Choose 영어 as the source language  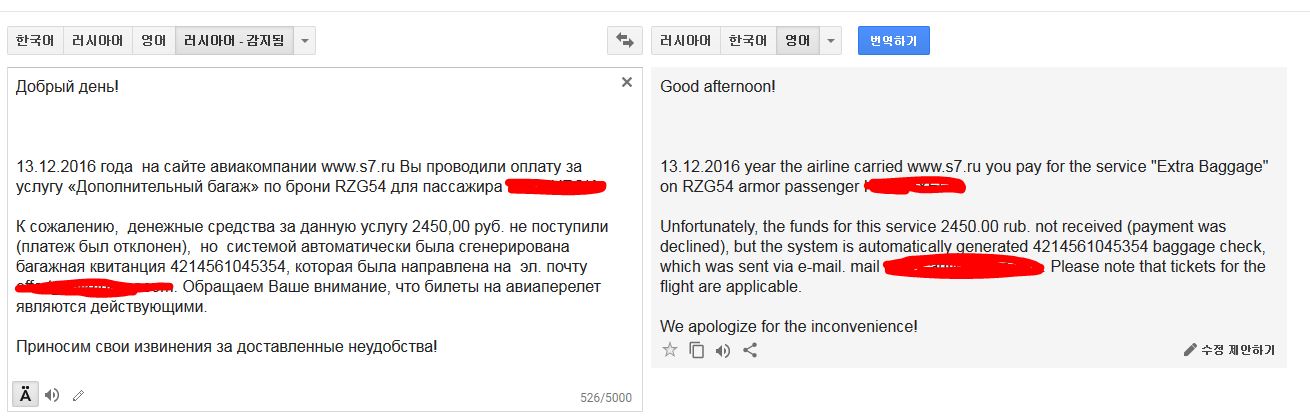pos(154,41)
